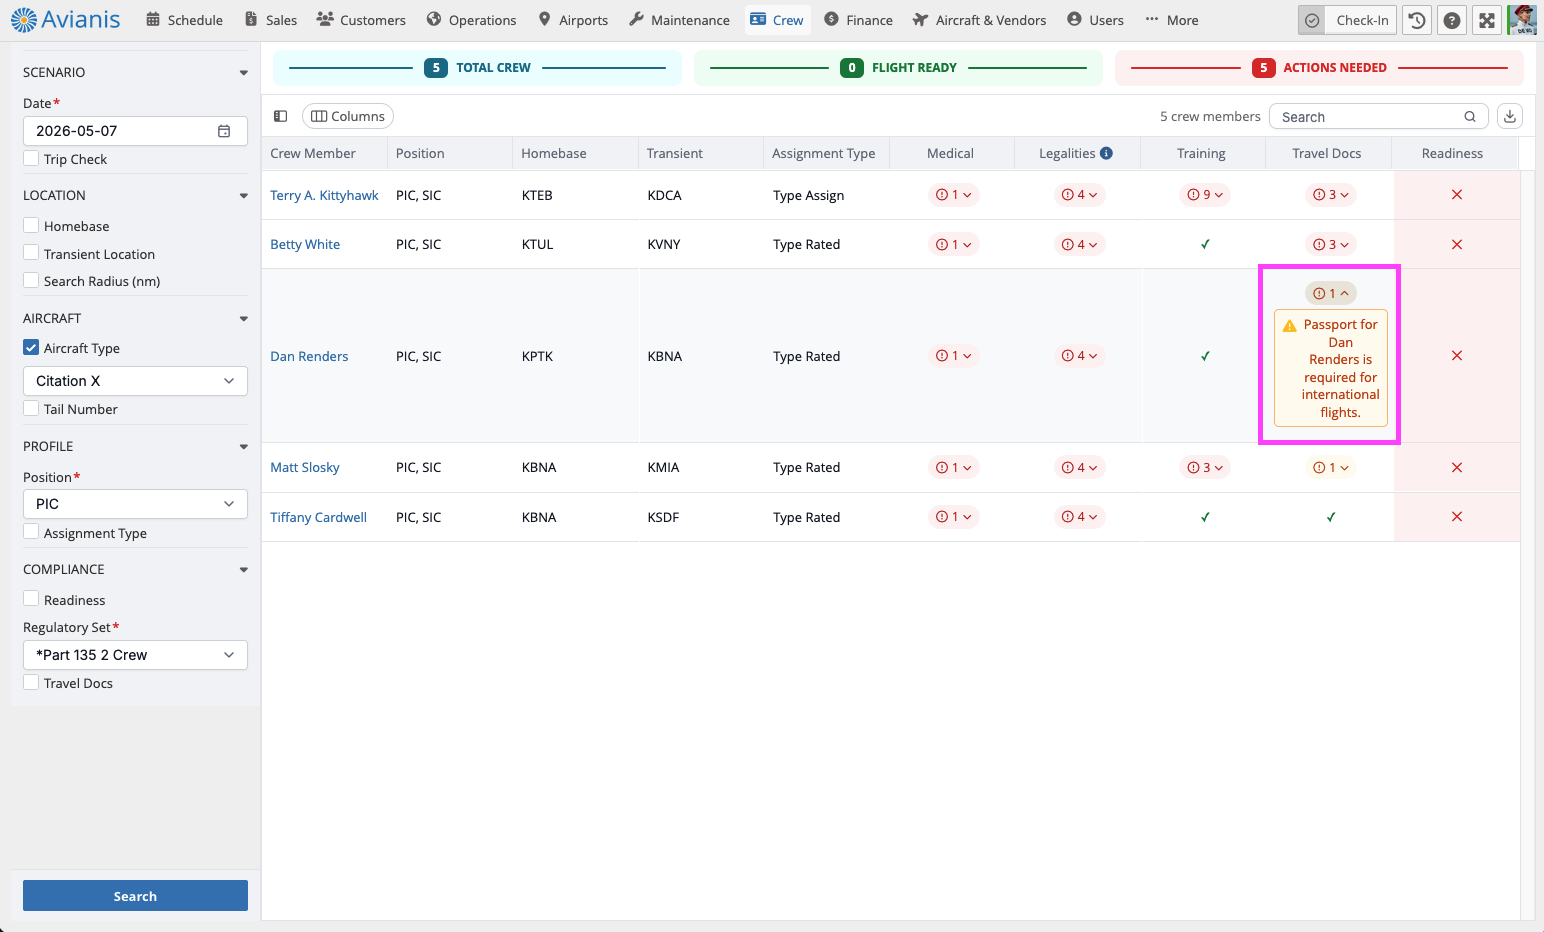Open the Citation X aircraft dropdown
The width and height of the screenshot is (1544, 932).
[135, 381]
